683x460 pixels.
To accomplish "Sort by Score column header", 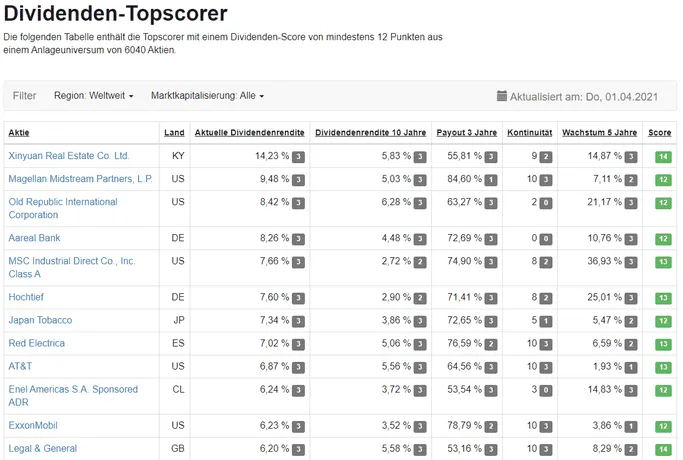I will pos(659,132).
